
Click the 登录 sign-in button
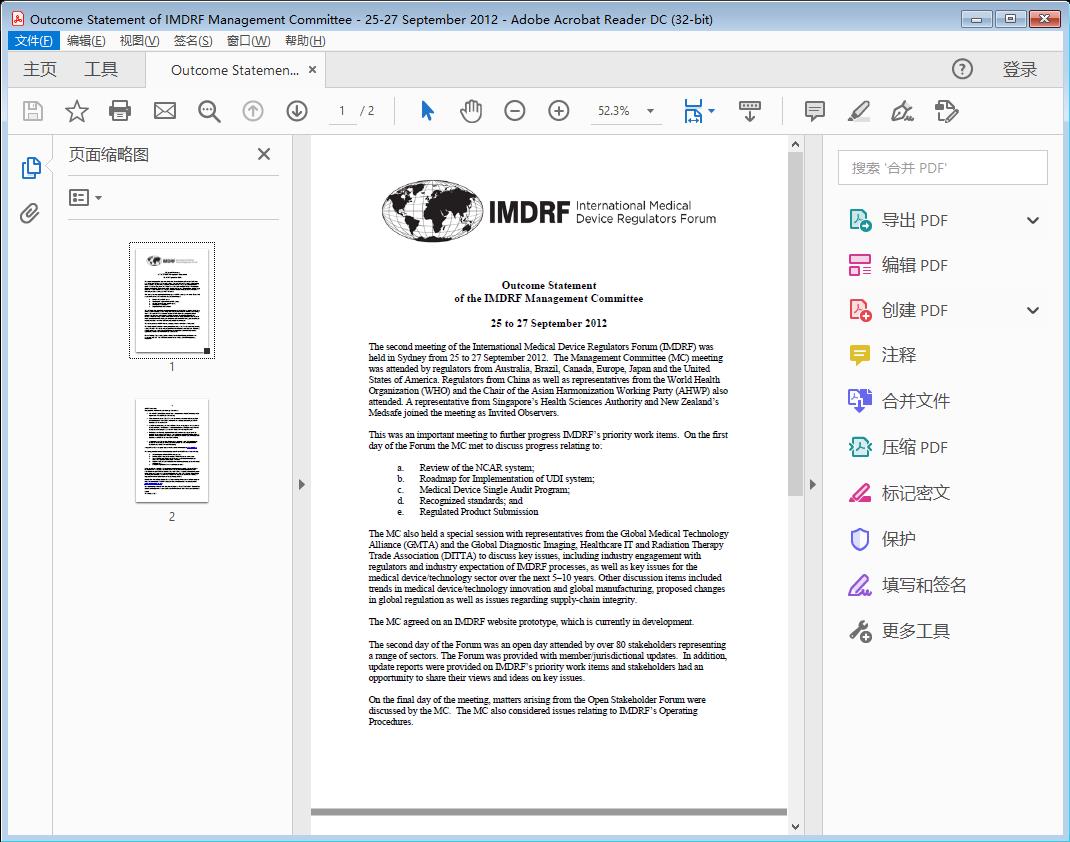(1020, 69)
